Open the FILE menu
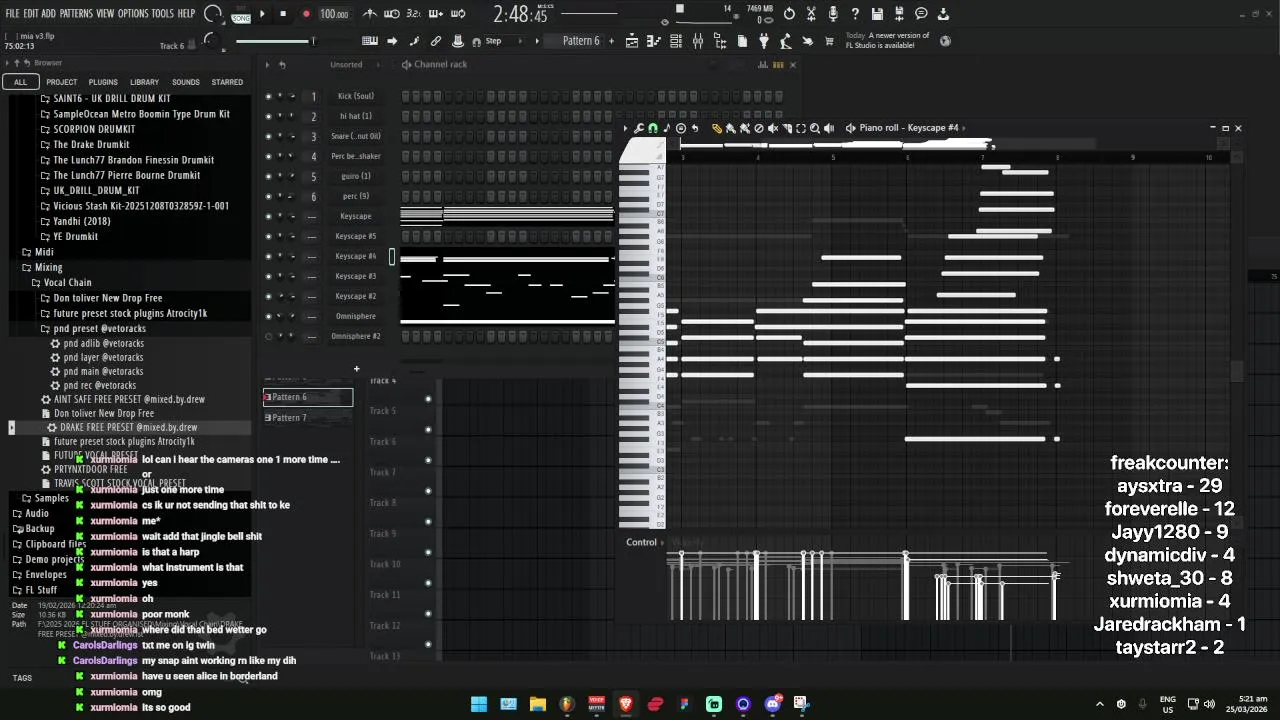 (12, 14)
